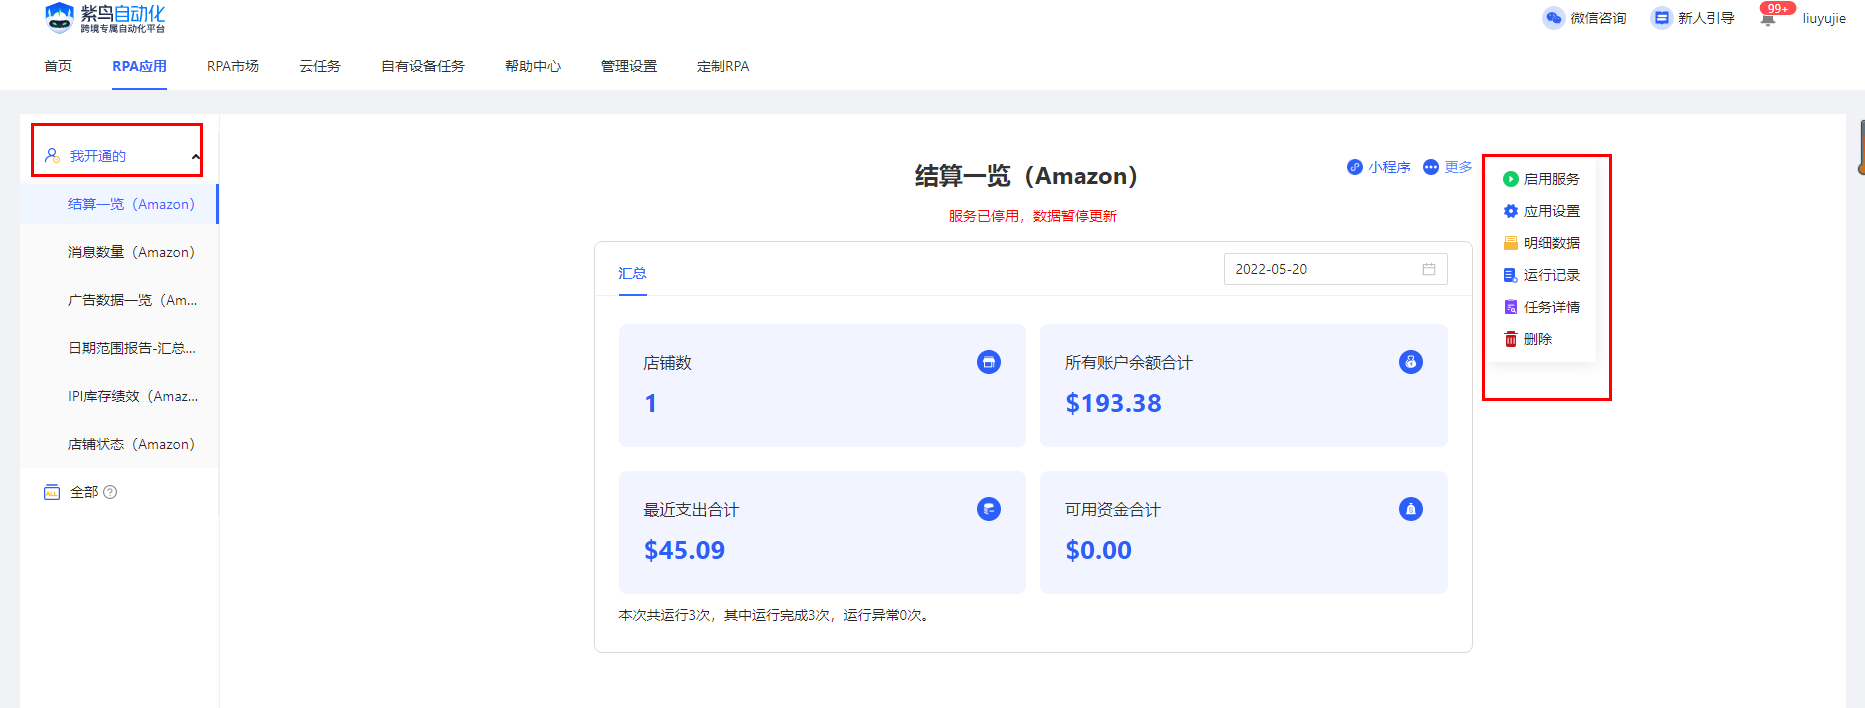Click the liuyujie username
The width and height of the screenshot is (1865, 708).
(x=1824, y=18)
